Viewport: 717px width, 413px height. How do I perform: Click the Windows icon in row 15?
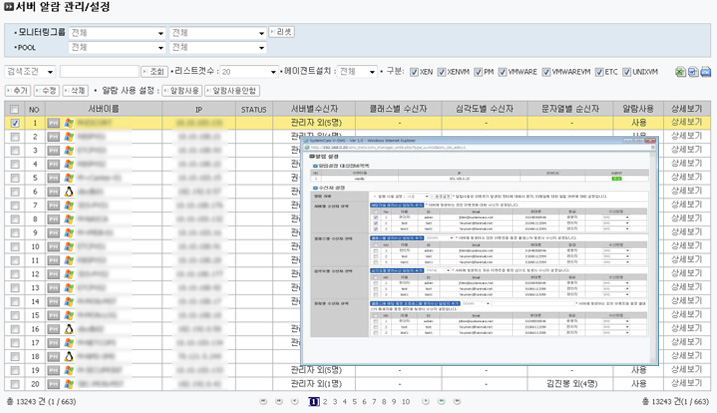tap(69, 315)
